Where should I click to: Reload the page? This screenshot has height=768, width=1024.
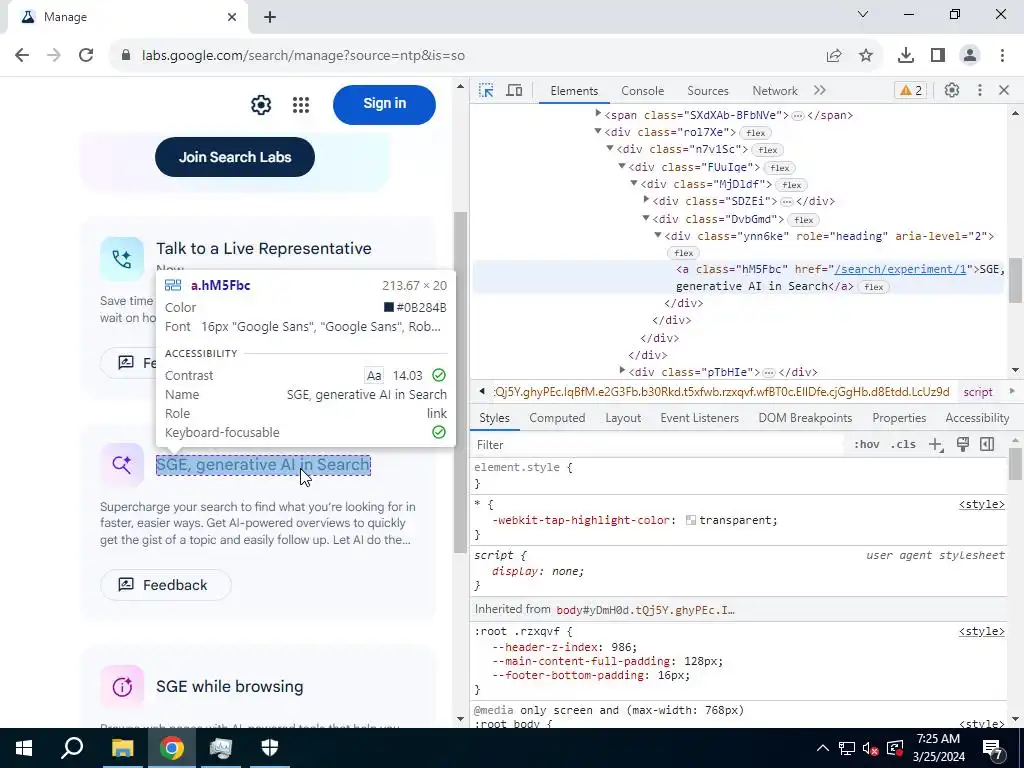(86, 56)
